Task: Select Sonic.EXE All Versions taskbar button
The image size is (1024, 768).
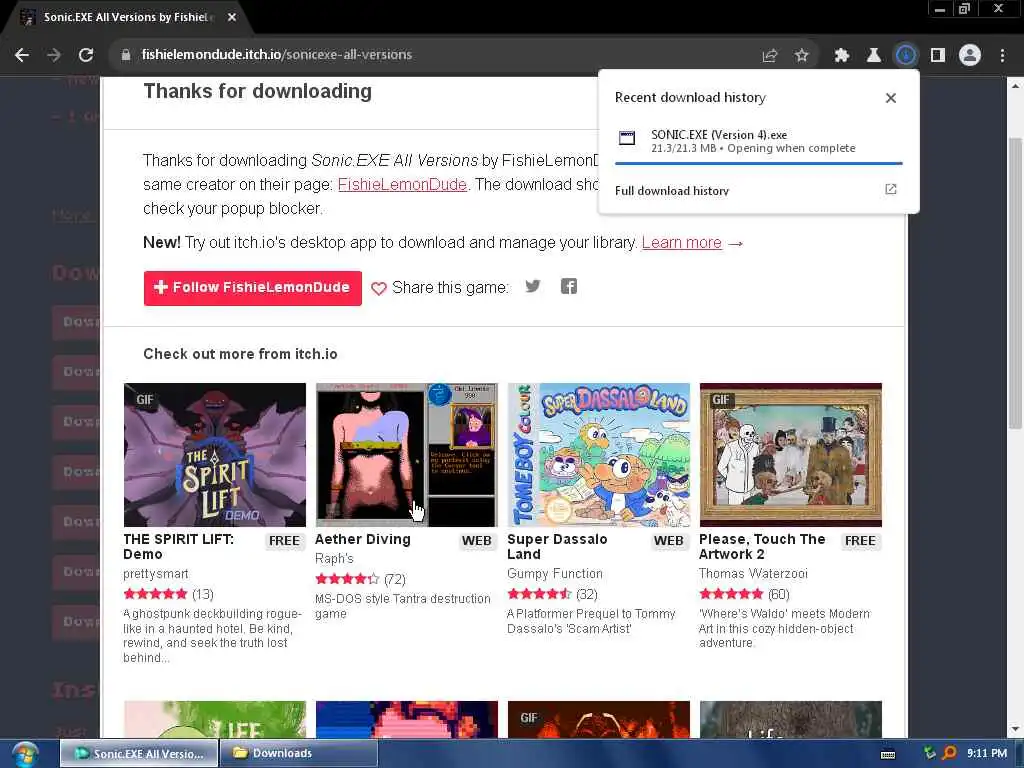Action: click(139, 754)
